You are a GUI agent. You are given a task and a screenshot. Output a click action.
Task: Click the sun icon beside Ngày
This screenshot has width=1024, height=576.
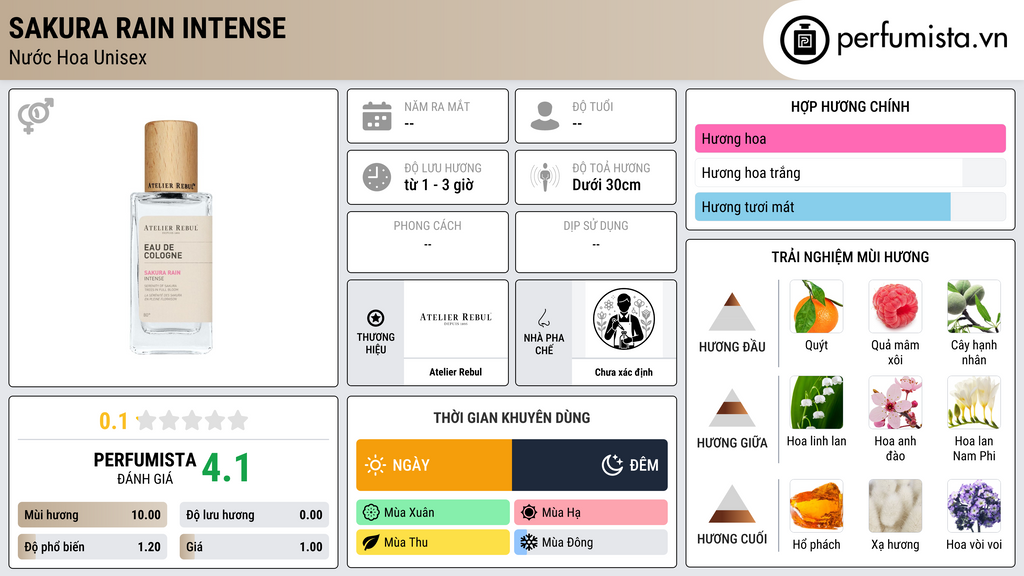[x=376, y=465]
